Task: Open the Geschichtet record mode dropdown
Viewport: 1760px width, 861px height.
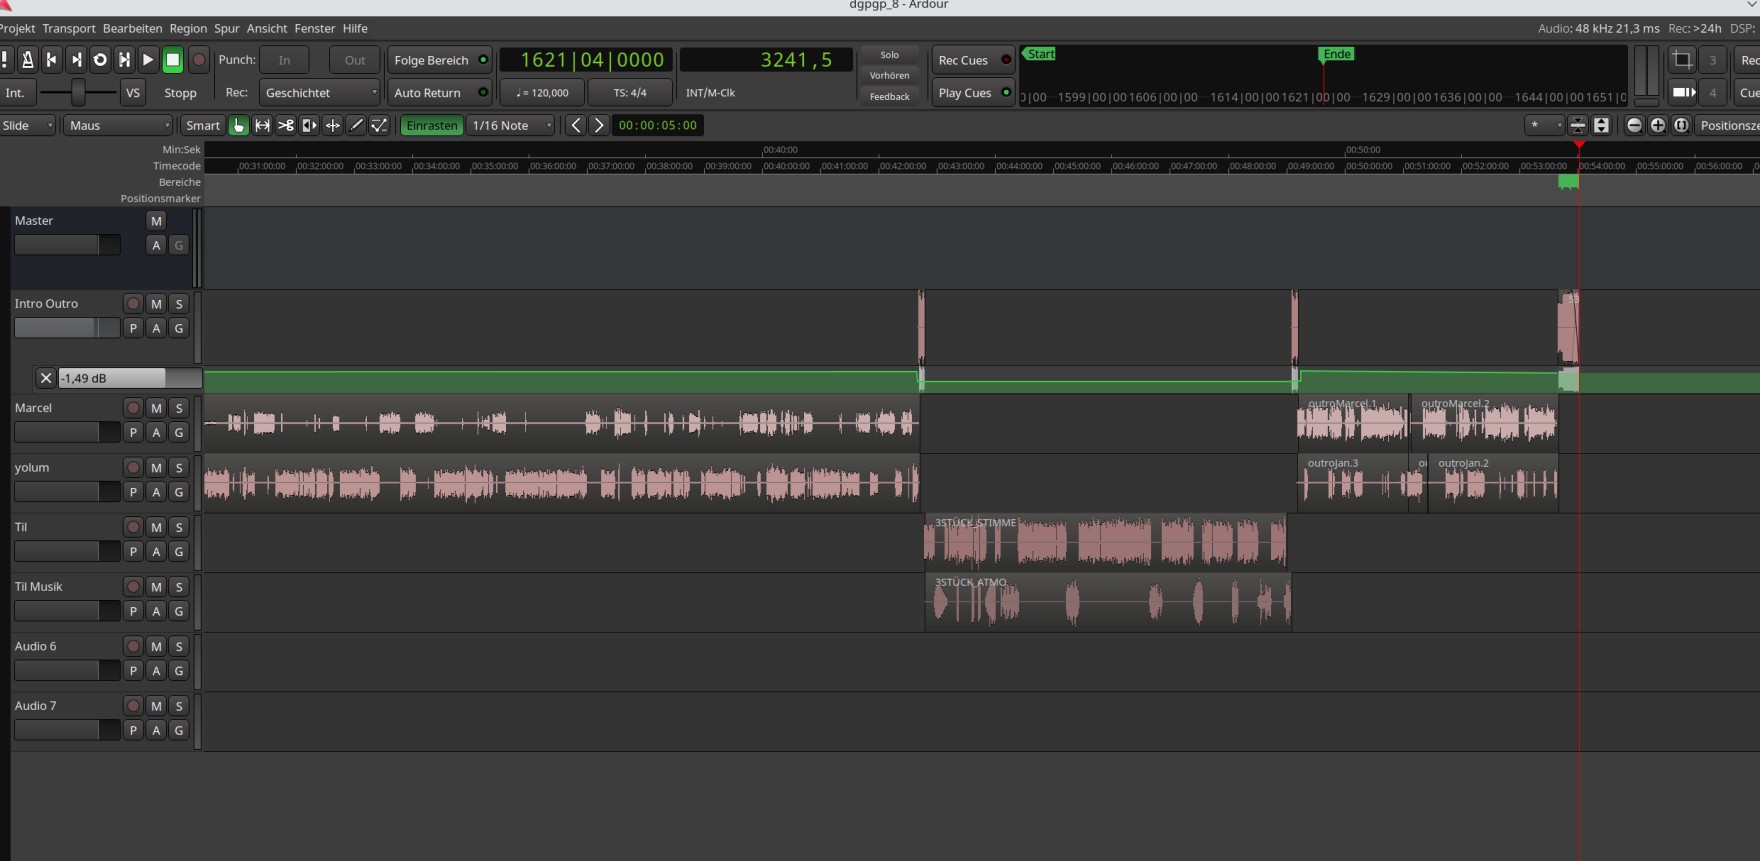Action: tap(320, 93)
